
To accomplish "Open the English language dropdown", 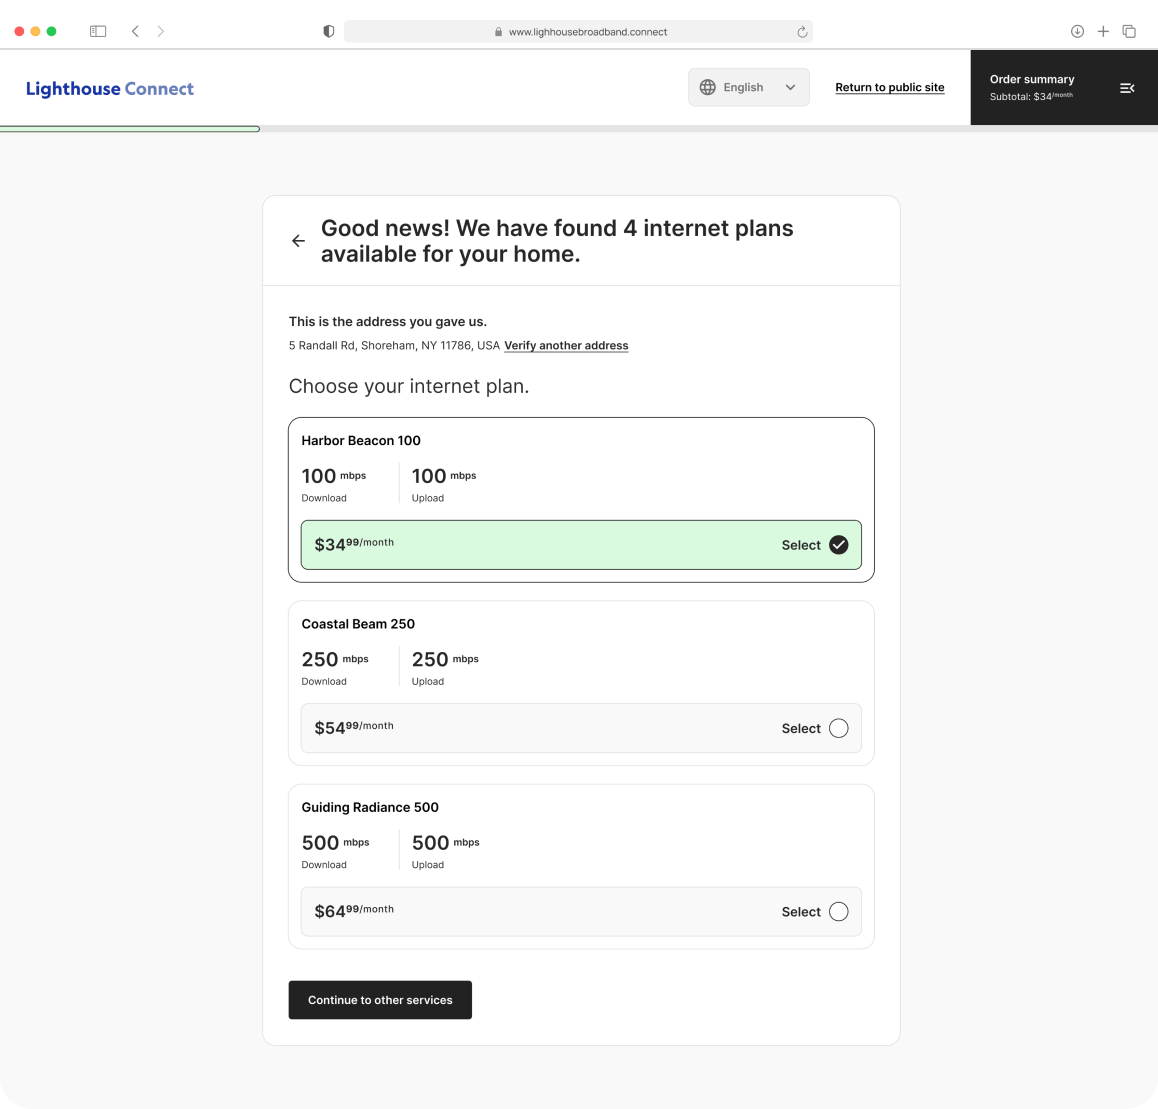I will tap(748, 87).
